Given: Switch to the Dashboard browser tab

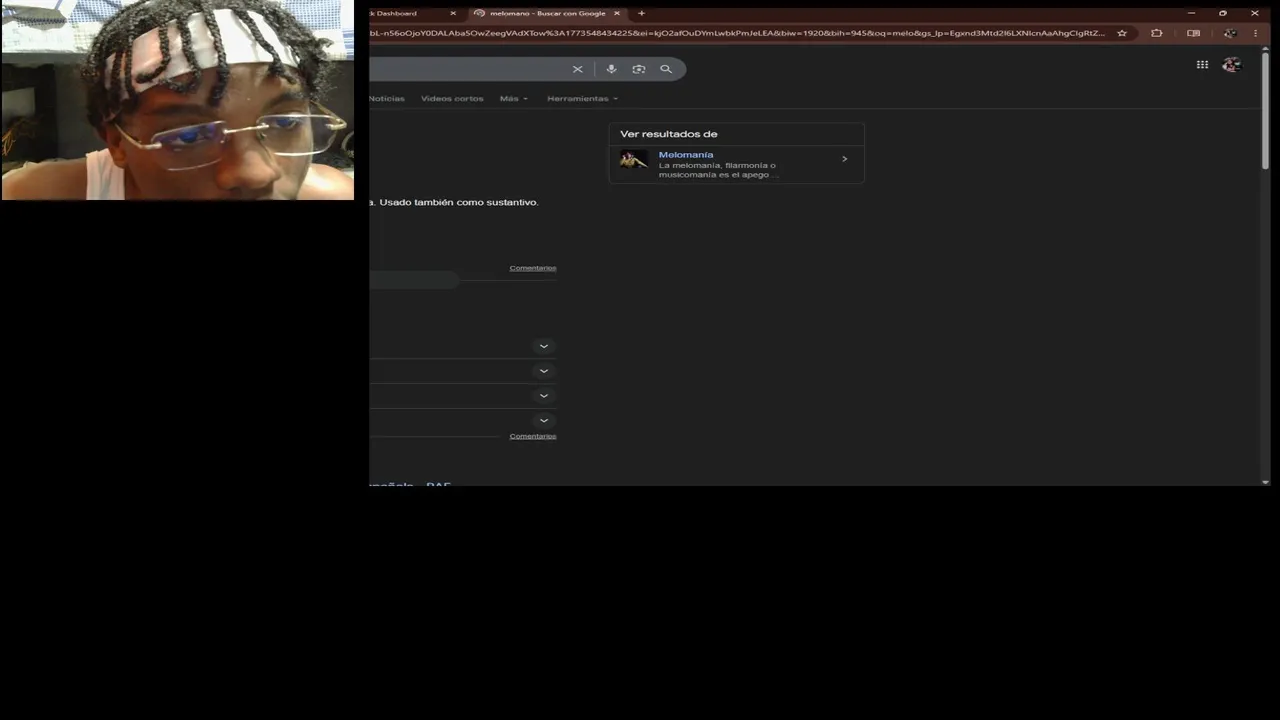Looking at the screenshot, I should (x=408, y=13).
